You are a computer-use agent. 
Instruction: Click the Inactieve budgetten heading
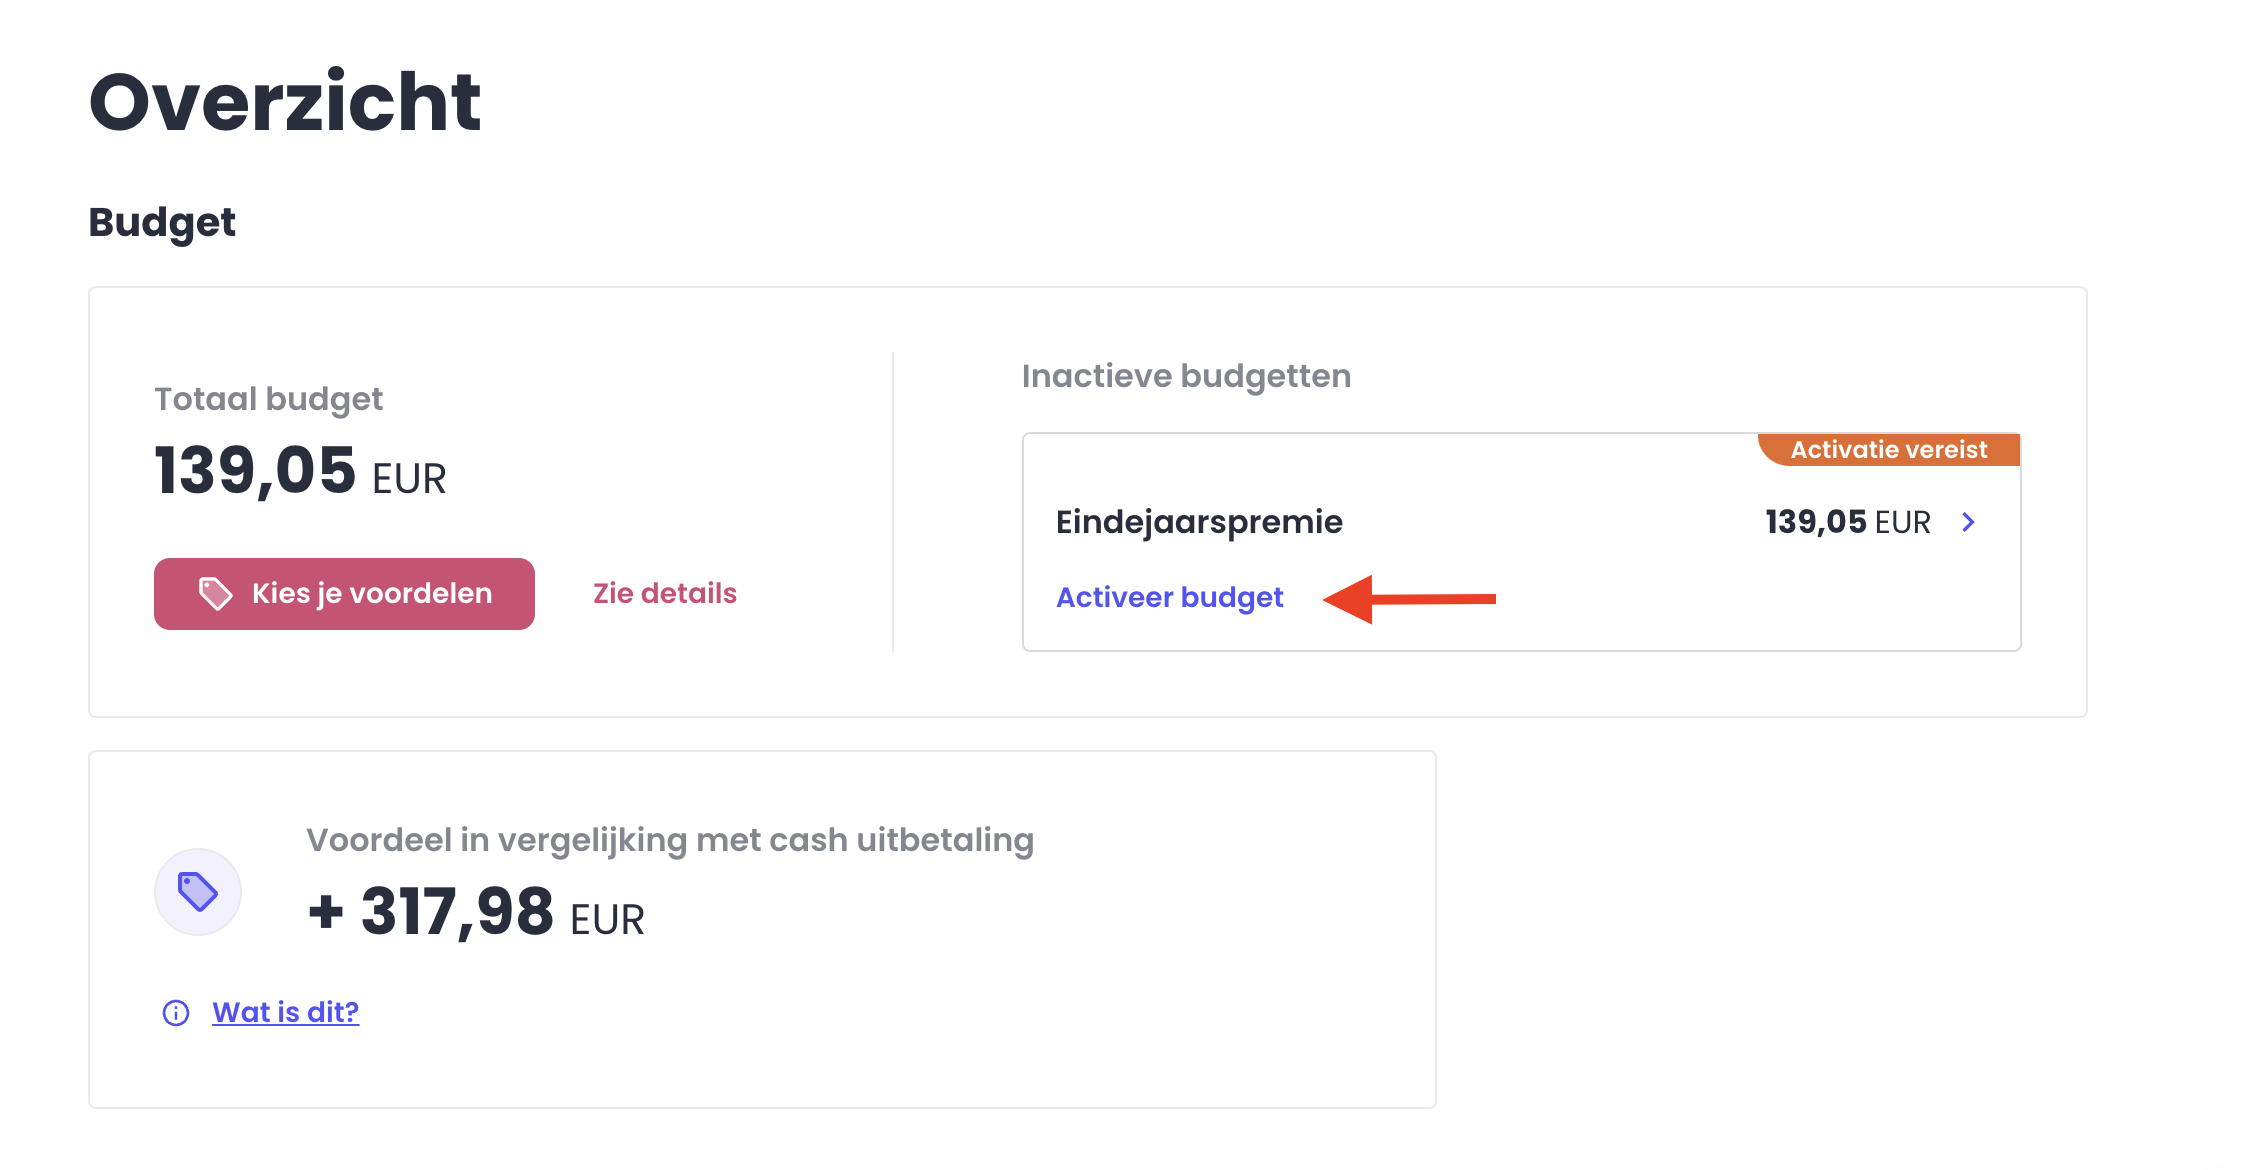click(x=1186, y=376)
